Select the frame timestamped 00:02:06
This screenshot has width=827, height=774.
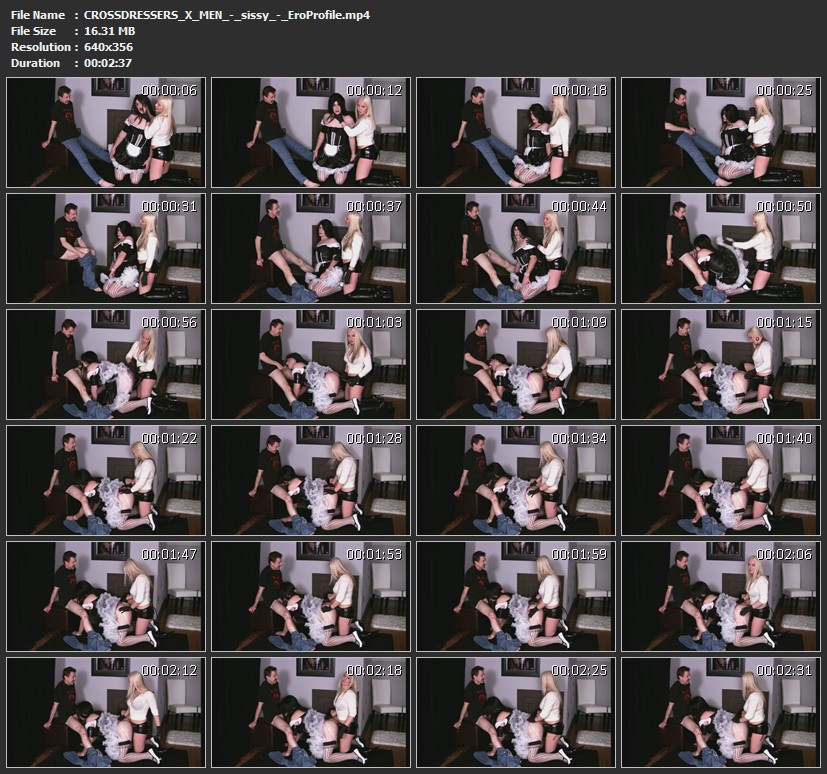point(721,595)
